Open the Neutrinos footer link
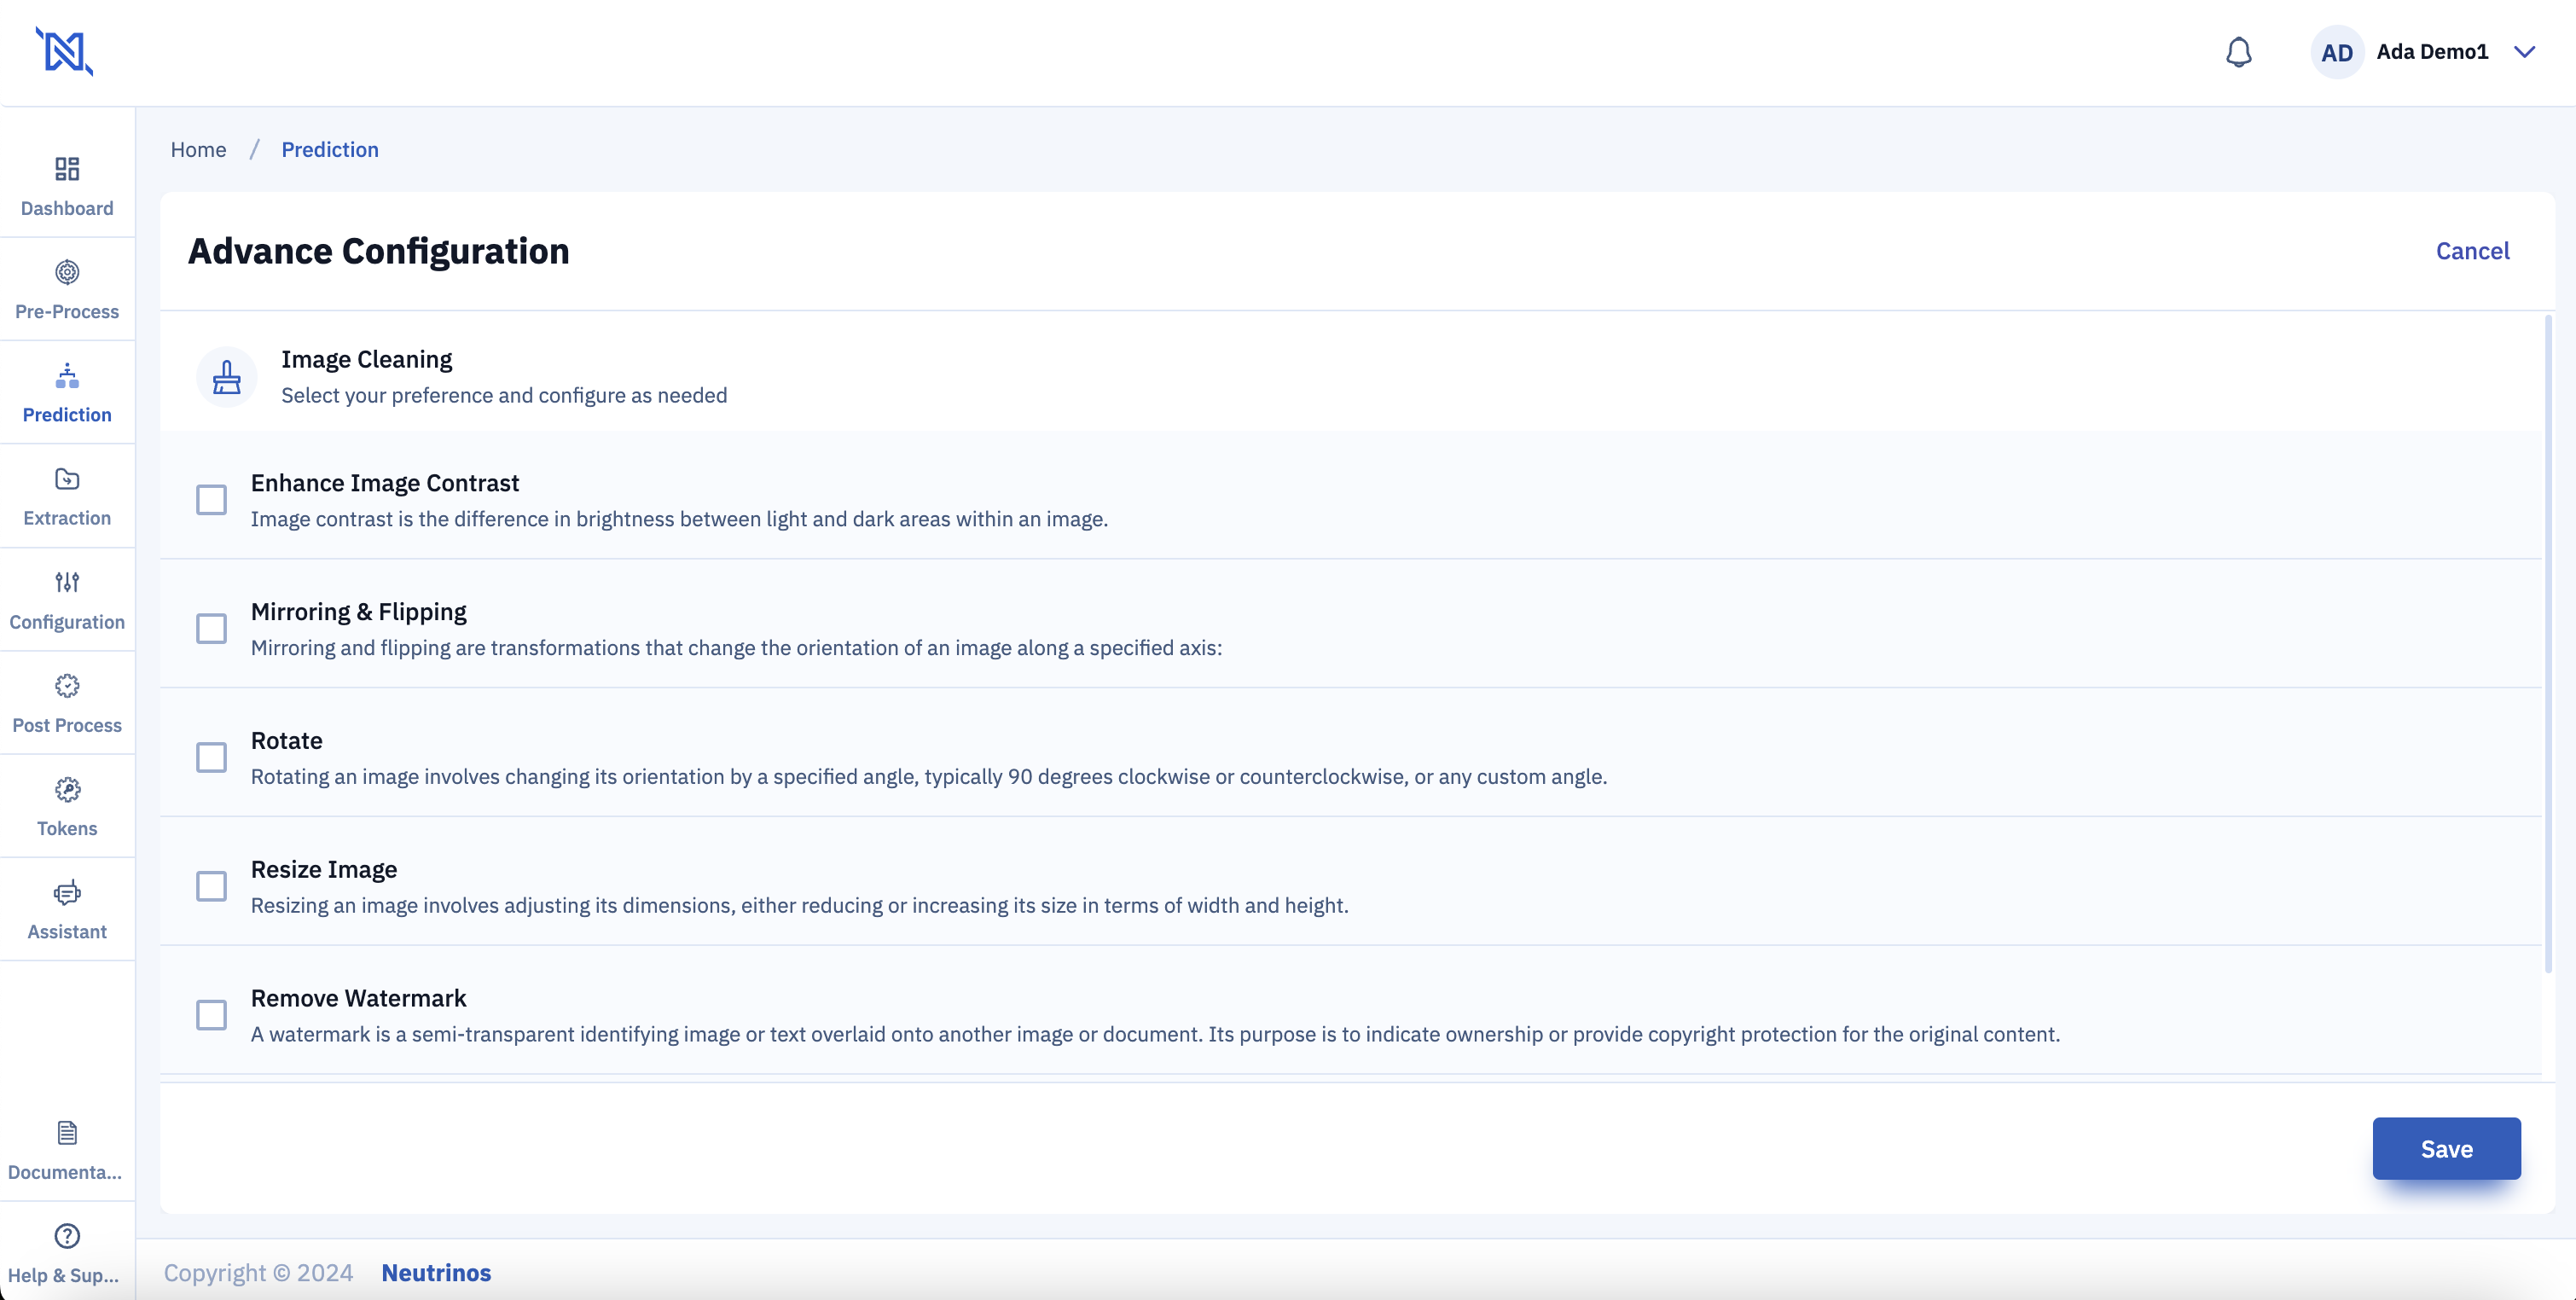The width and height of the screenshot is (2576, 1300). click(x=436, y=1273)
